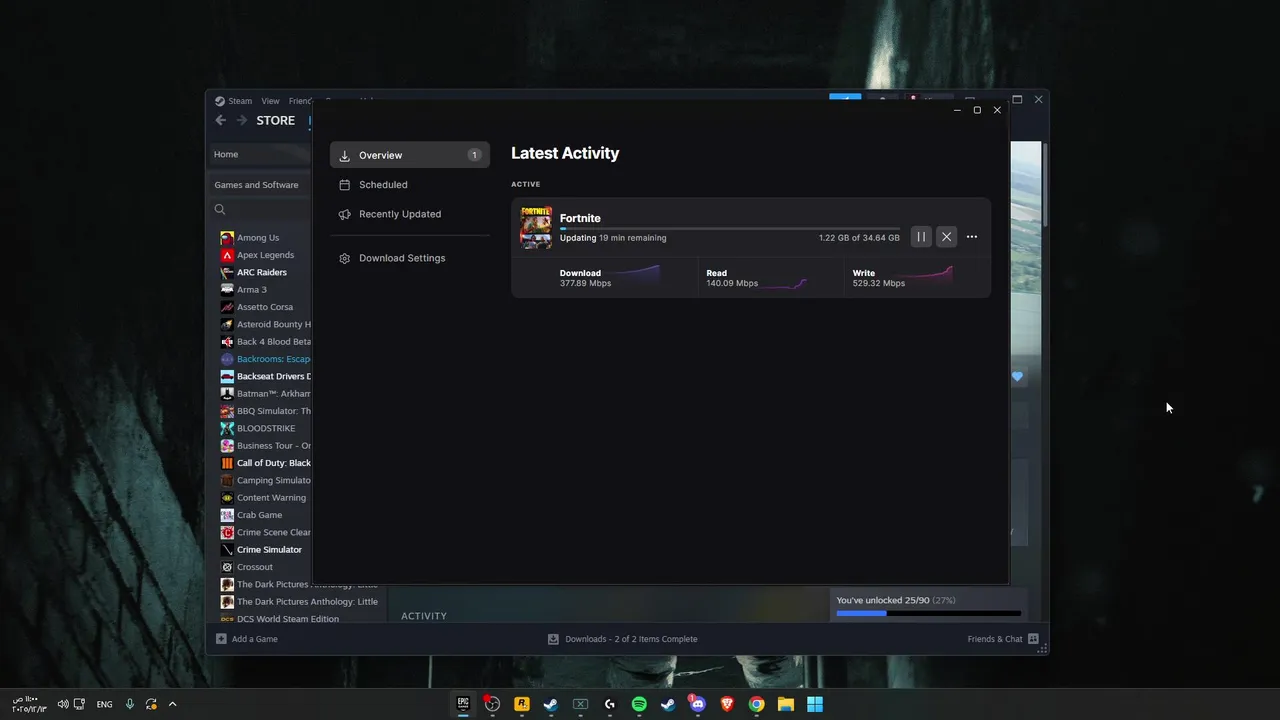Open the Brave browser from the taskbar
The height and width of the screenshot is (720, 1280).
point(727,704)
